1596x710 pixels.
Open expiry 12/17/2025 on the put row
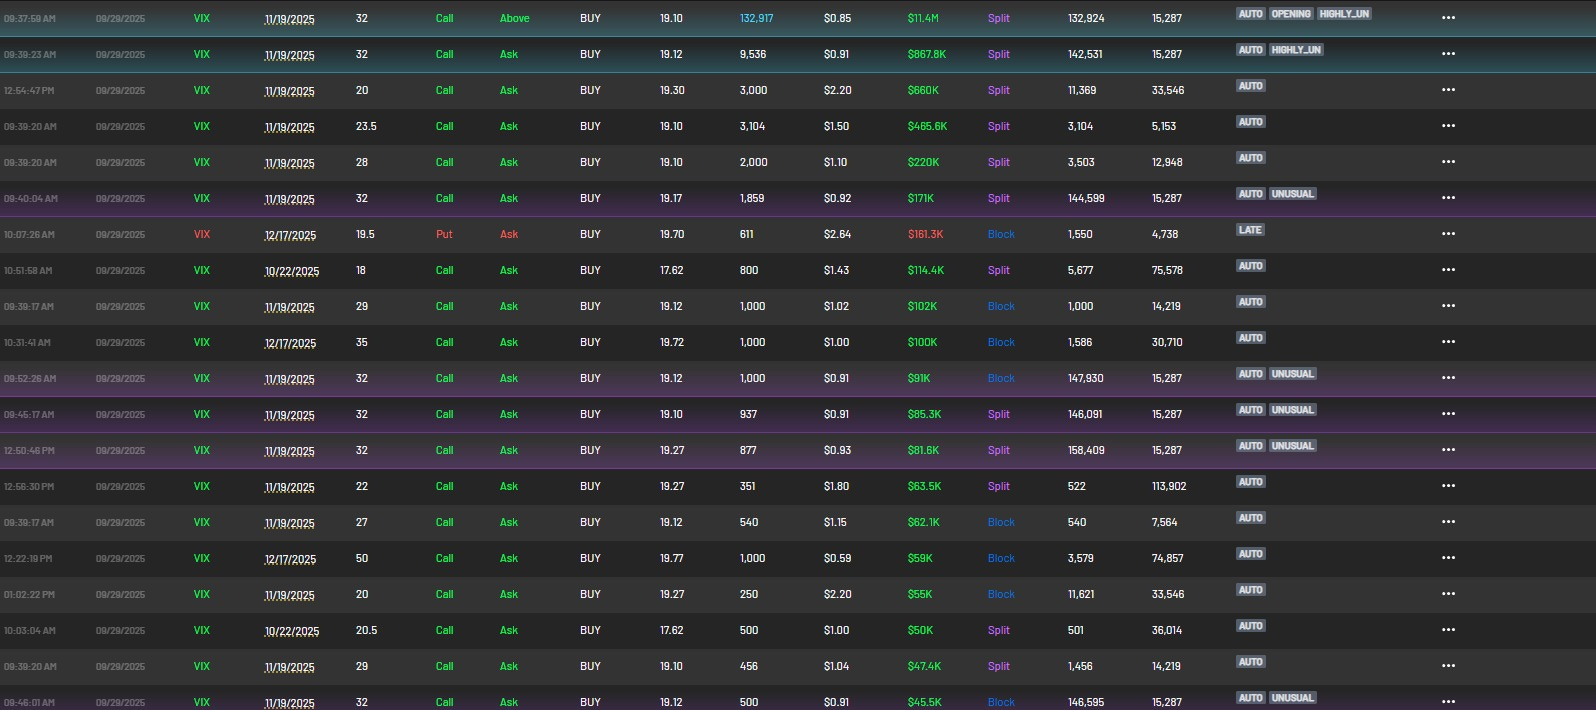(x=290, y=235)
